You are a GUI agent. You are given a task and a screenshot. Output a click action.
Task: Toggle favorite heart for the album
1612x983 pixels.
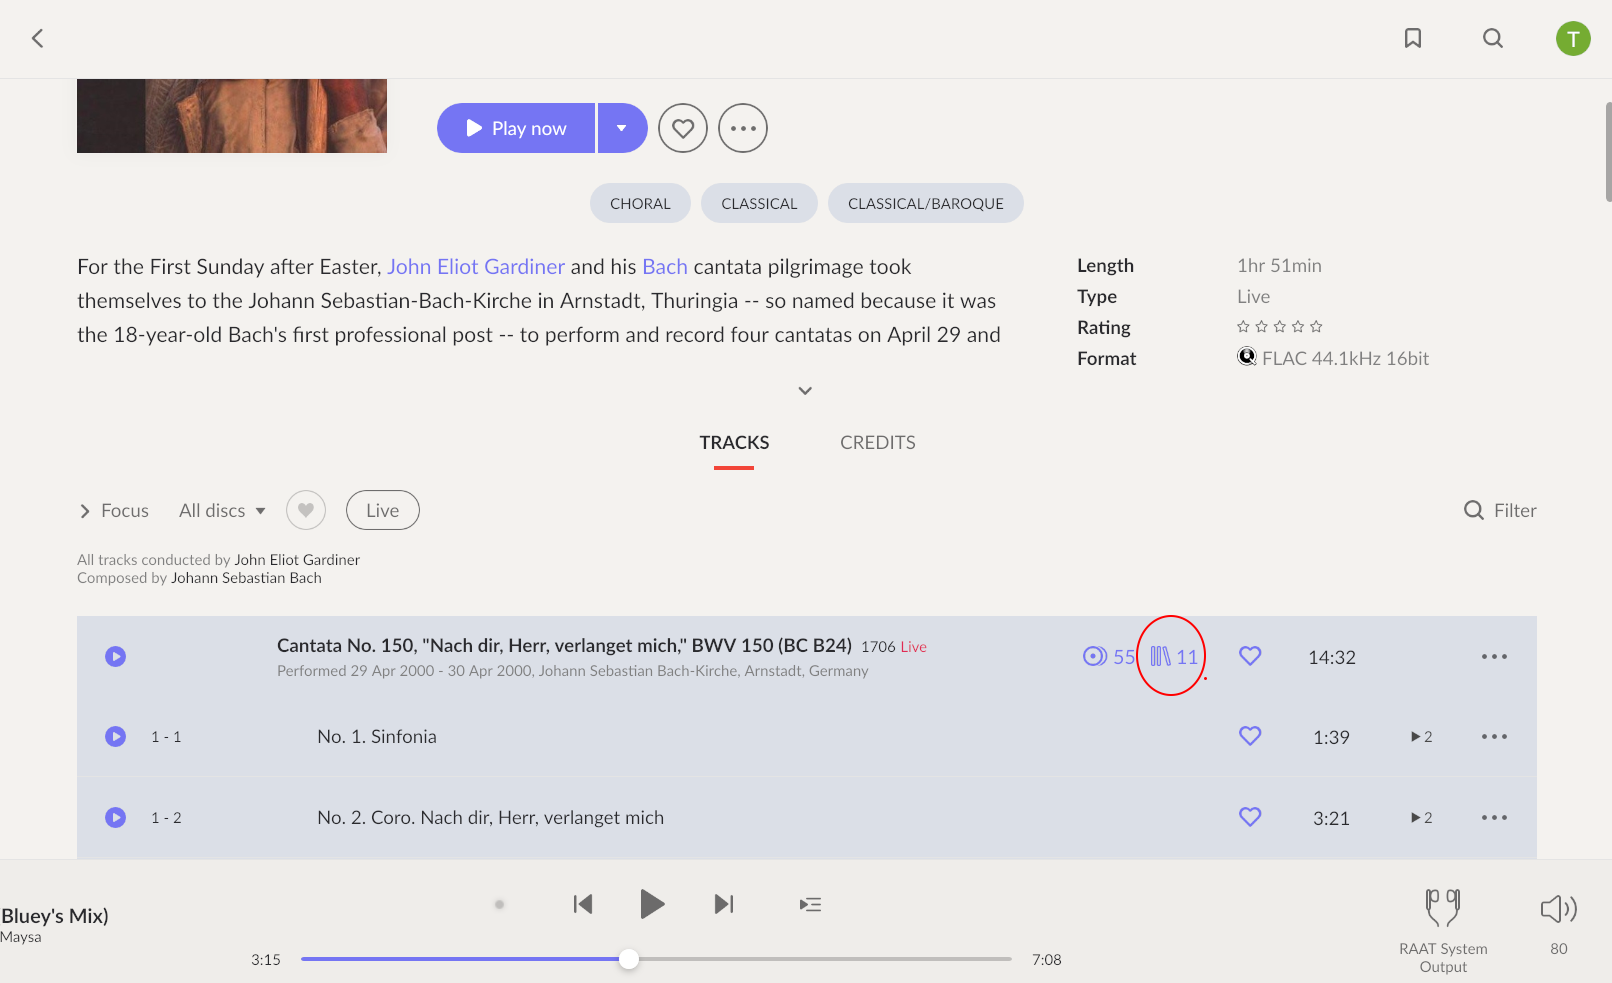pos(683,128)
